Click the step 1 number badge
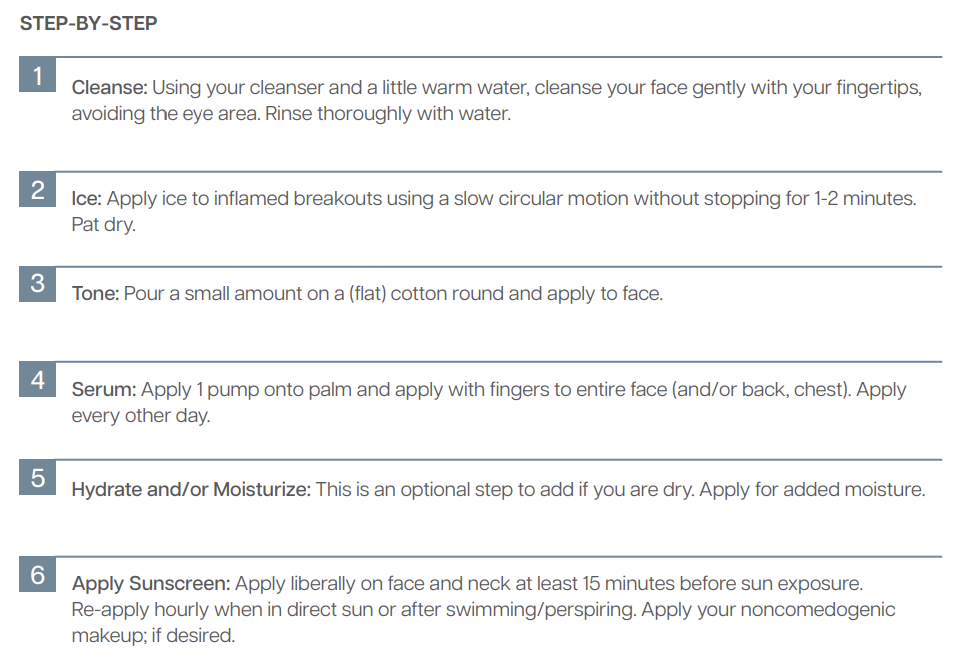This screenshot has width=969, height=658. click(38, 75)
